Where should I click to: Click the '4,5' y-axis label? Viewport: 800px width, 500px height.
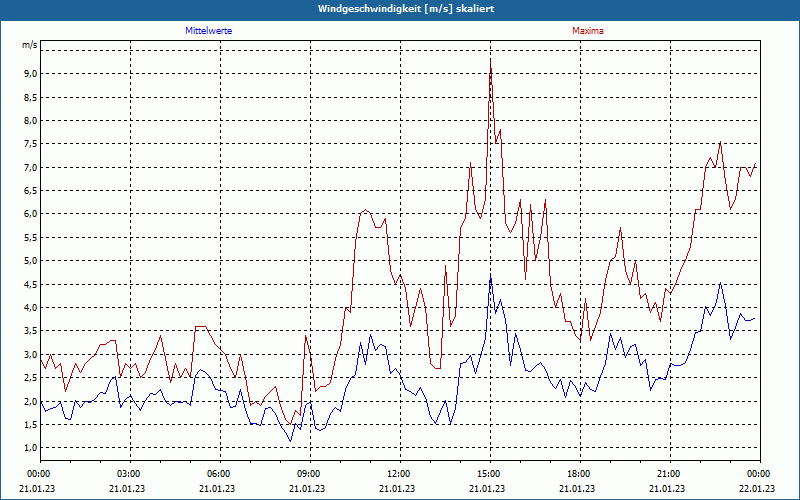31,284
